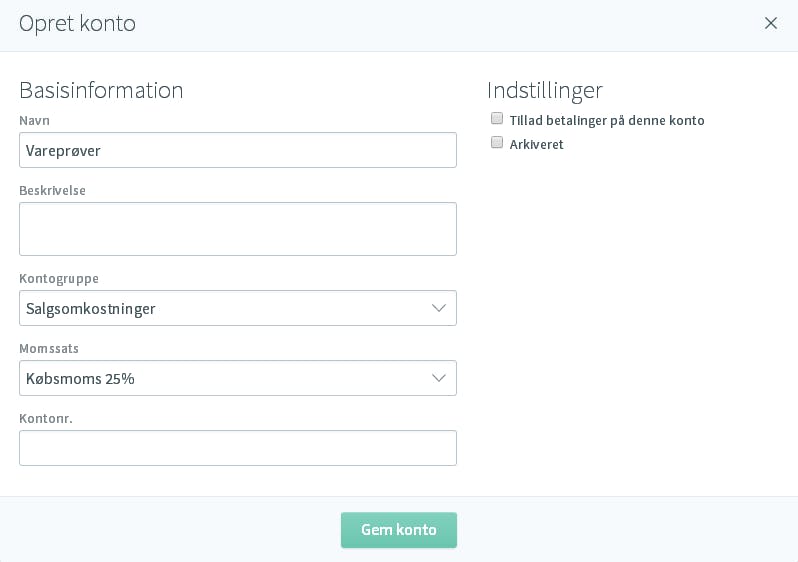Click the Arkiveret label text

[536, 145]
